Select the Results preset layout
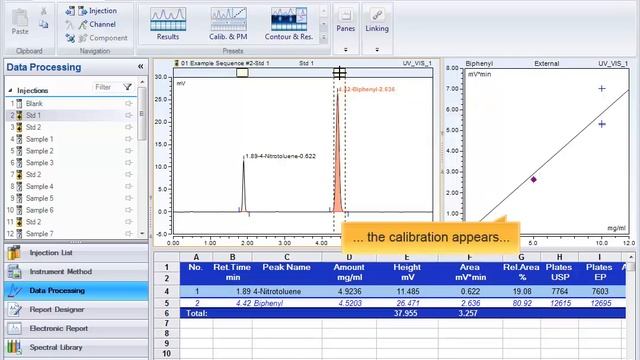The height and width of the screenshot is (360, 640). pyautogui.click(x=168, y=24)
